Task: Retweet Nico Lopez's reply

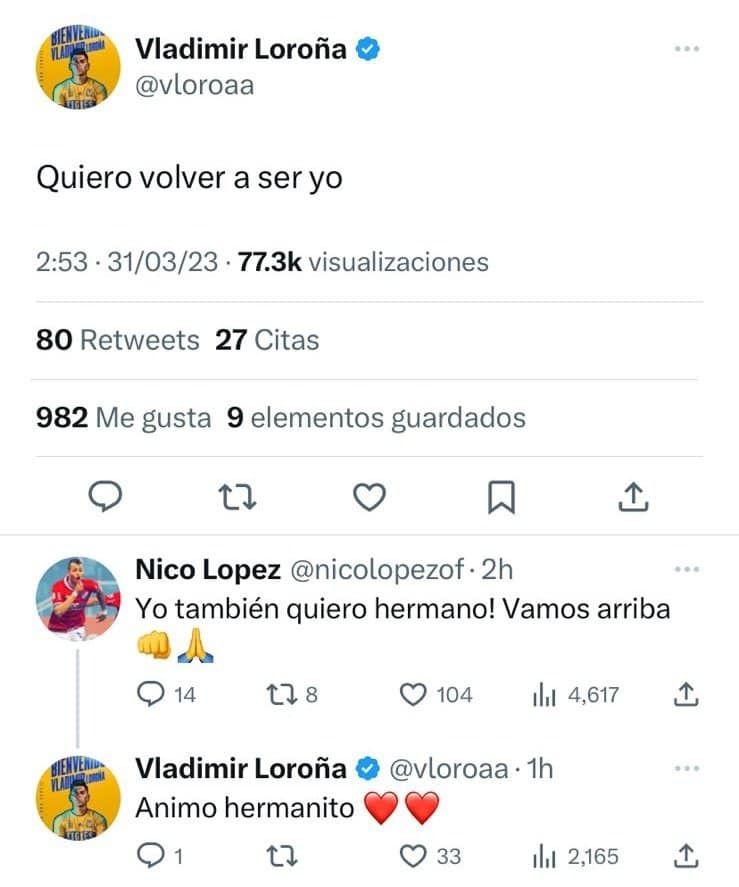Action: click(281, 695)
